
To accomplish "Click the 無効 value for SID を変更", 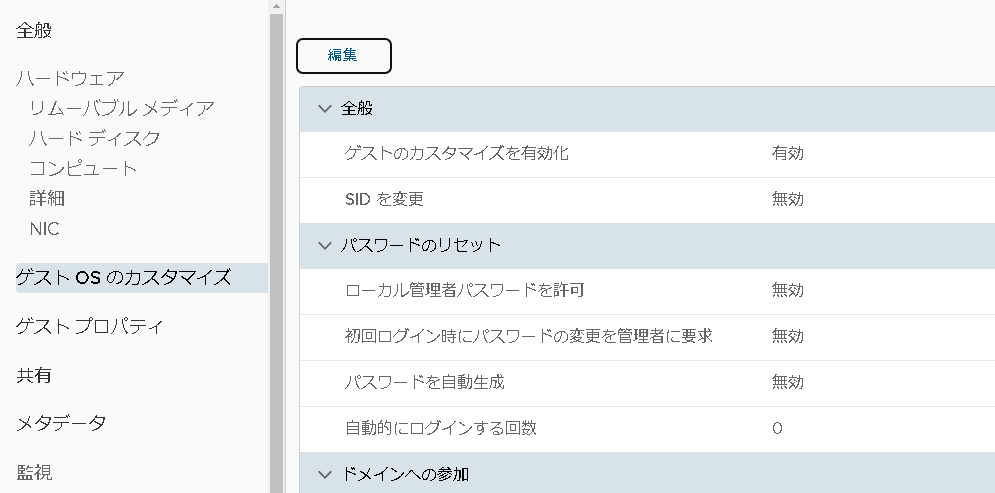I will click(x=787, y=199).
